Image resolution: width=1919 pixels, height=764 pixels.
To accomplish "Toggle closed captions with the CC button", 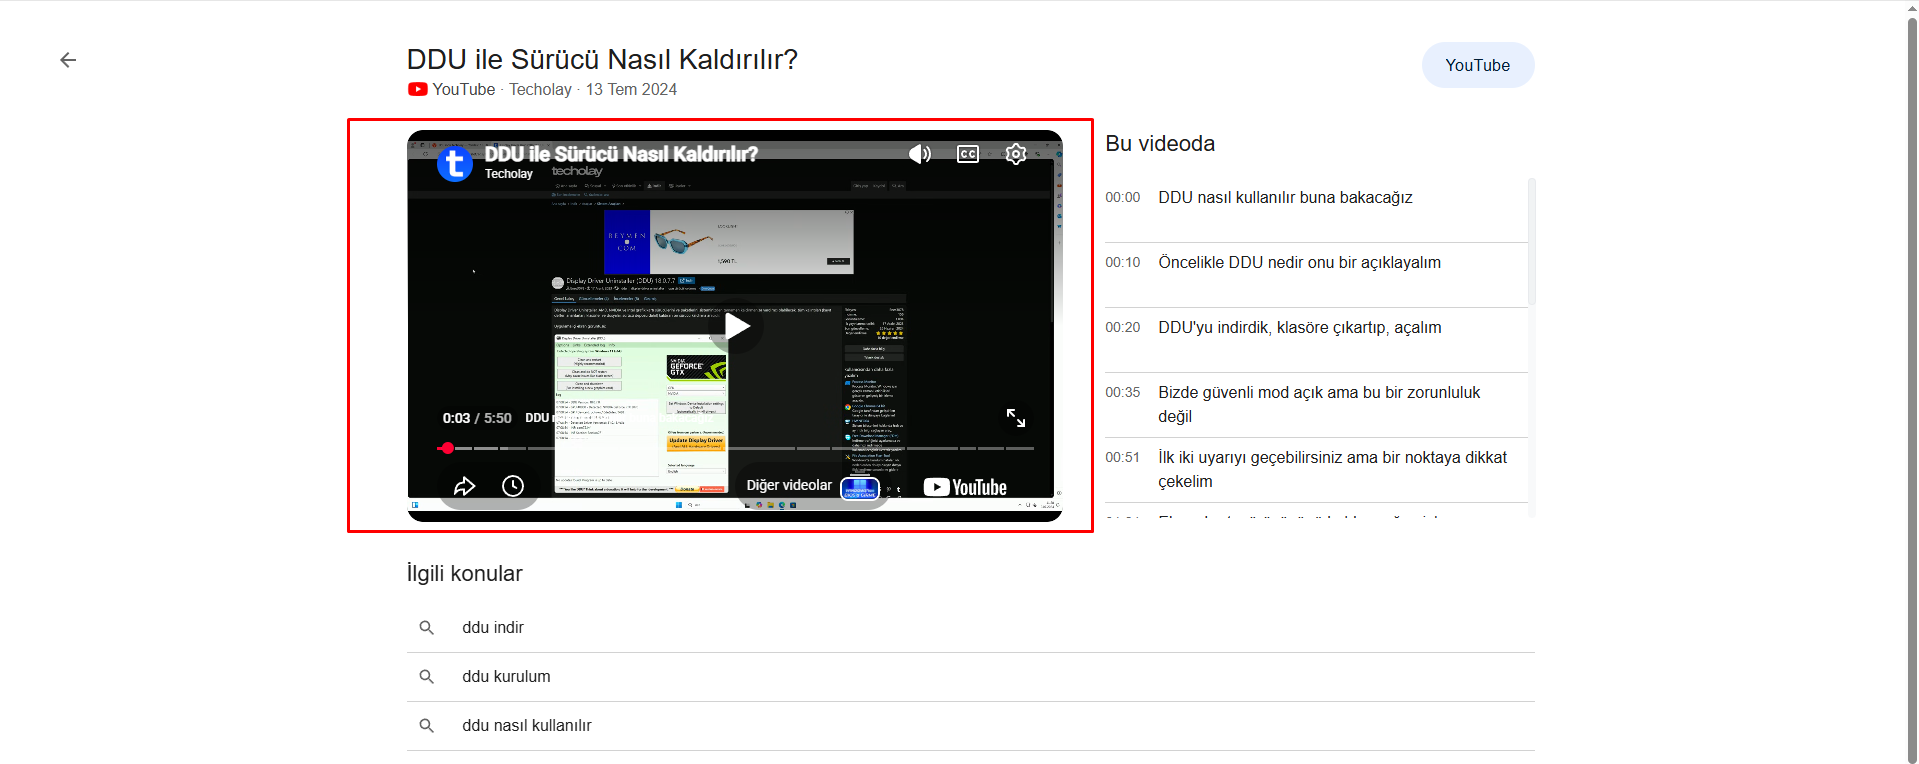I will [968, 154].
